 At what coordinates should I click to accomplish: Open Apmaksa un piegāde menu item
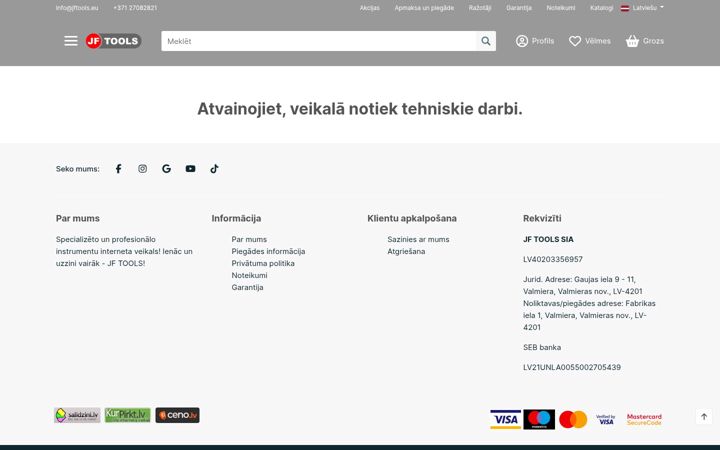(424, 8)
